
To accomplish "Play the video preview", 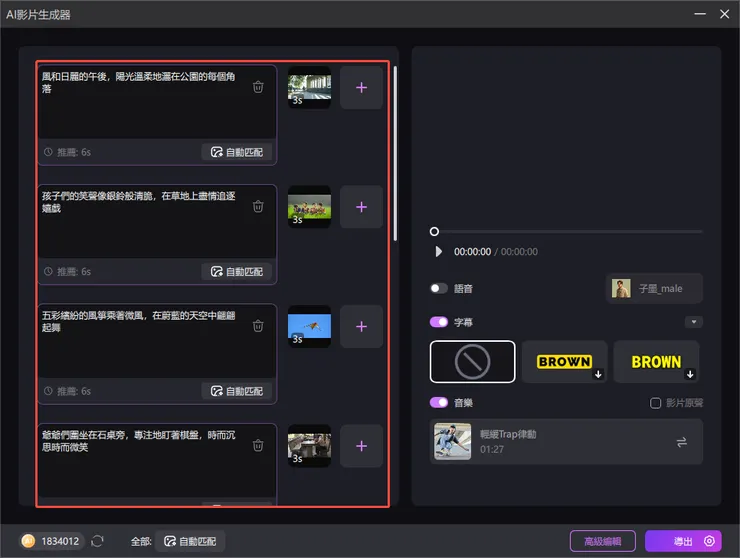I will click(x=438, y=252).
